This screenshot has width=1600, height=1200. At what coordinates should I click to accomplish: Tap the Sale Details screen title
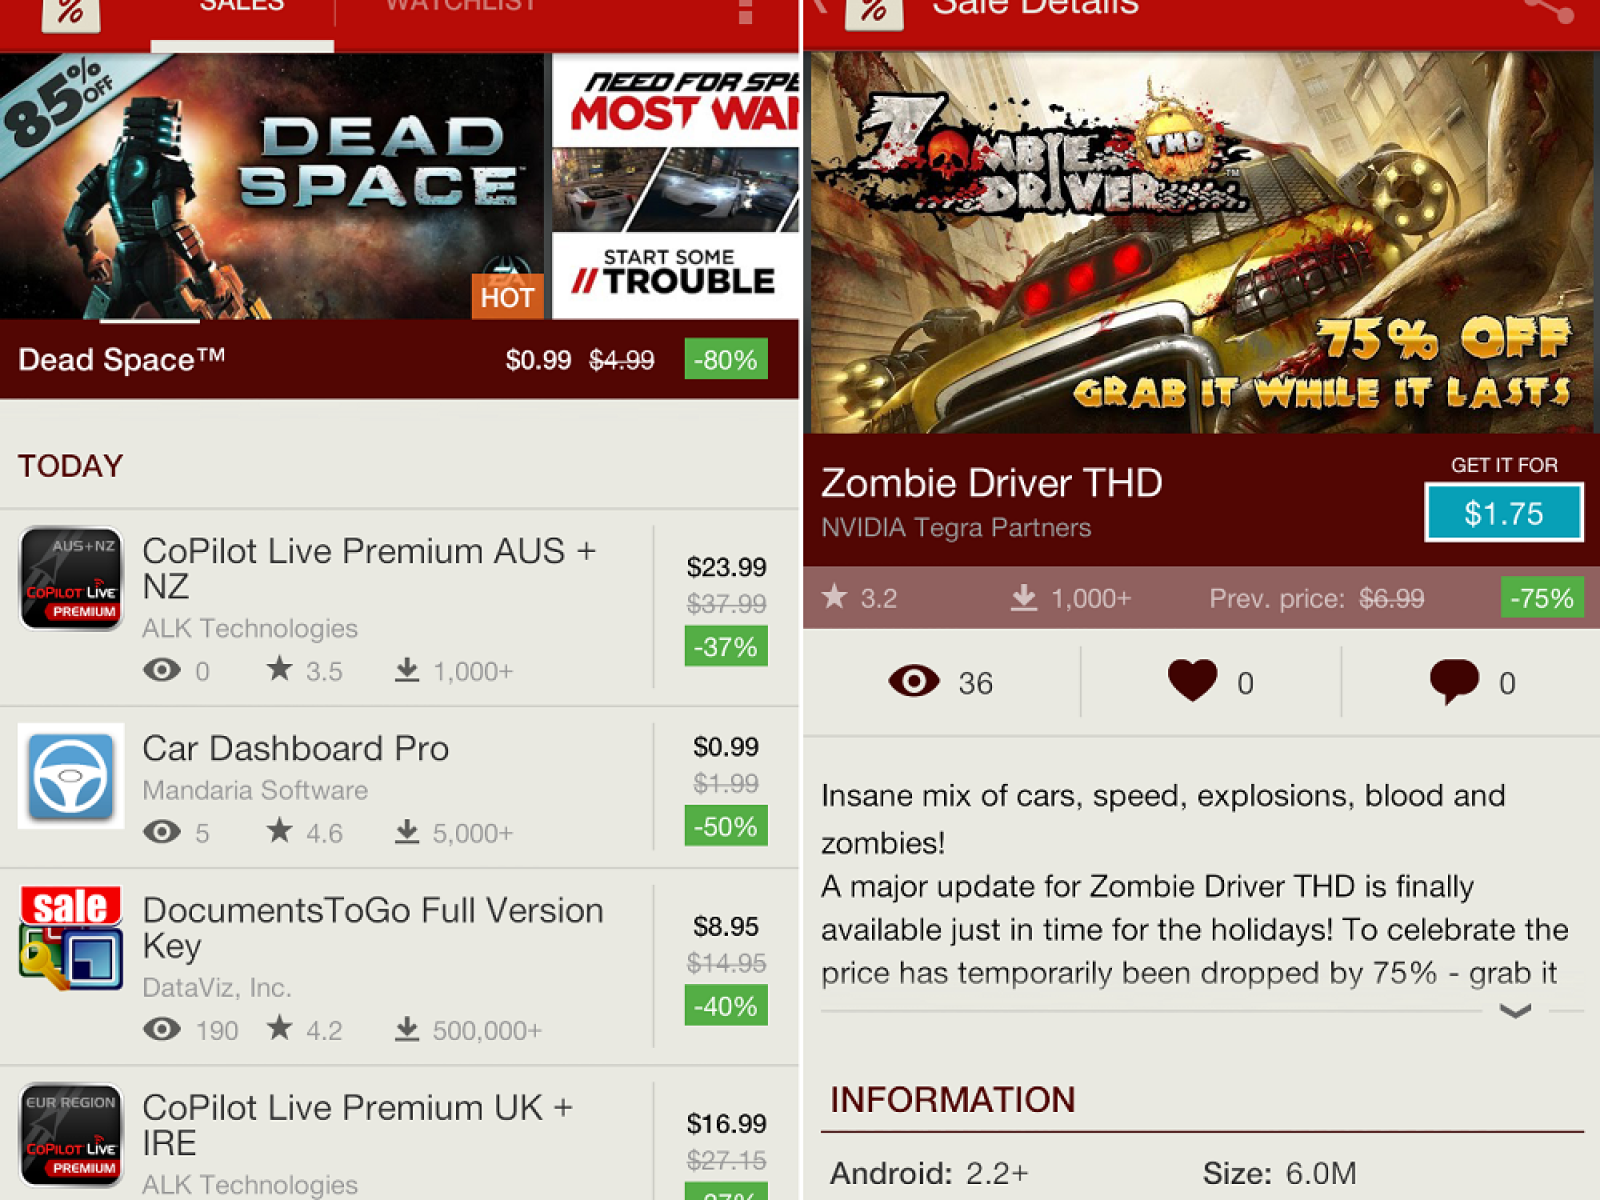(x=1035, y=9)
